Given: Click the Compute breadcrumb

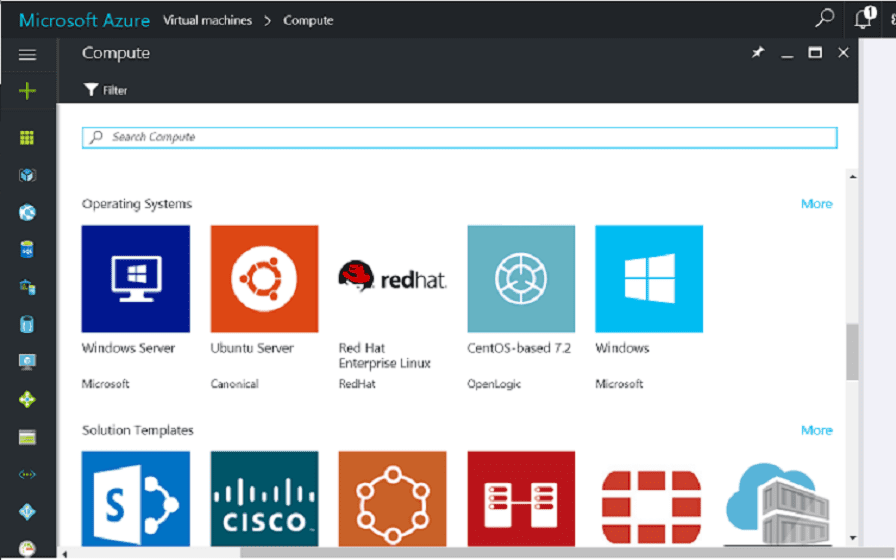Looking at the screenshot, I should [308, 21].
